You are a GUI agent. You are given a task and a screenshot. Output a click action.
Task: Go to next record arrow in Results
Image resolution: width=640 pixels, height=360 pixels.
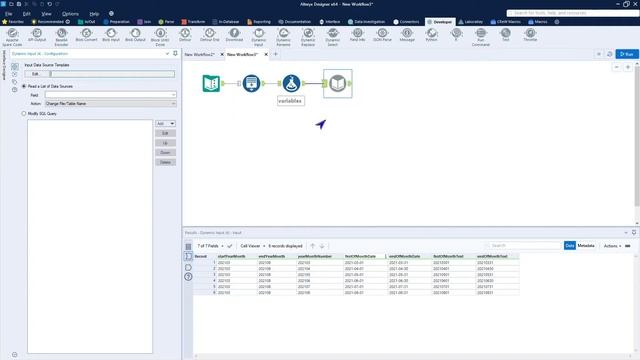click(x=322, y=246)
